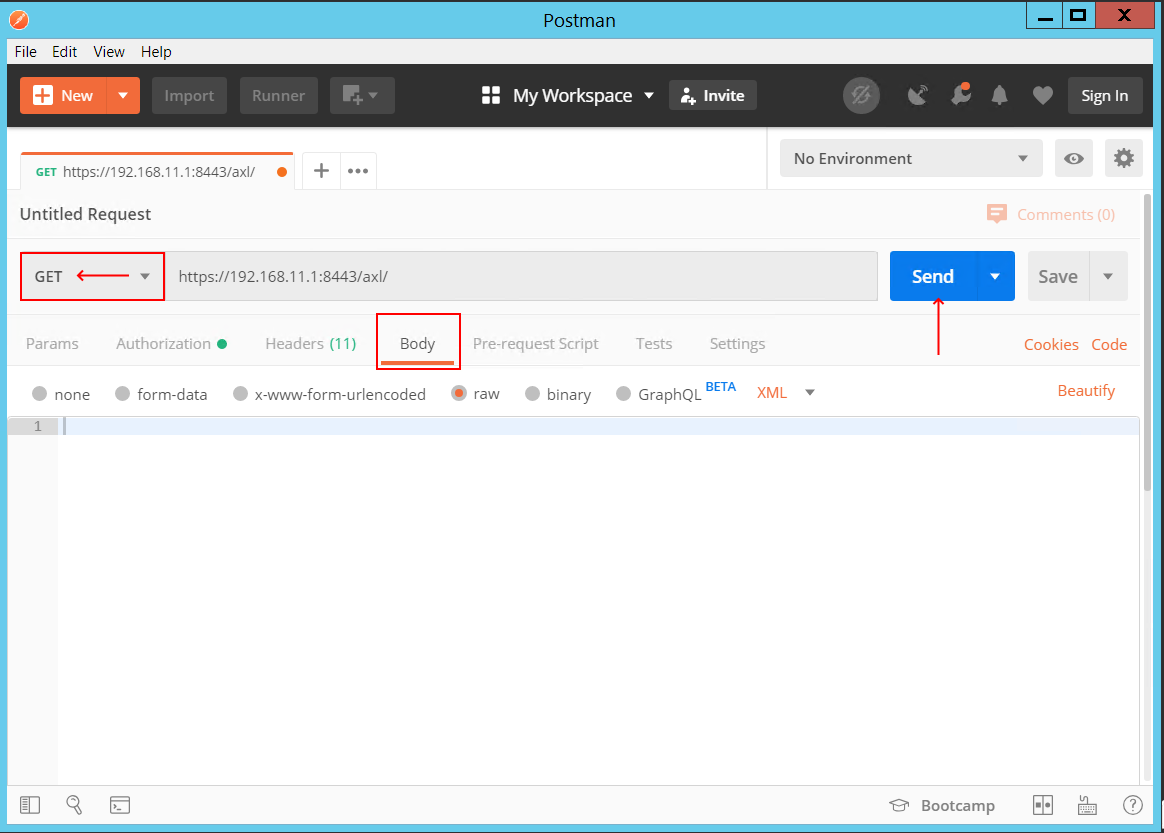Click the wrench settings icon in the header
The width and height of the screenshot is (1164, 833).
(1123, 158)
